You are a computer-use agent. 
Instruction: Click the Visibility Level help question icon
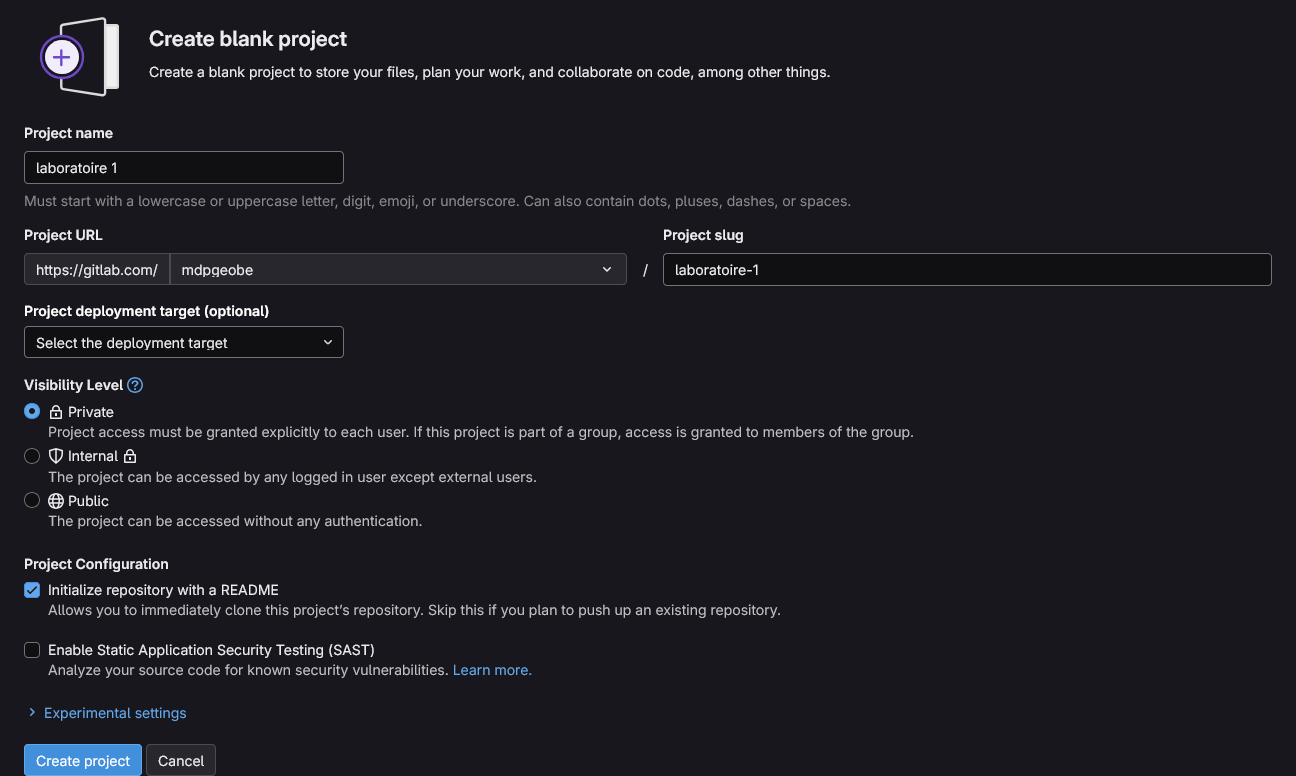coord(135,385)
